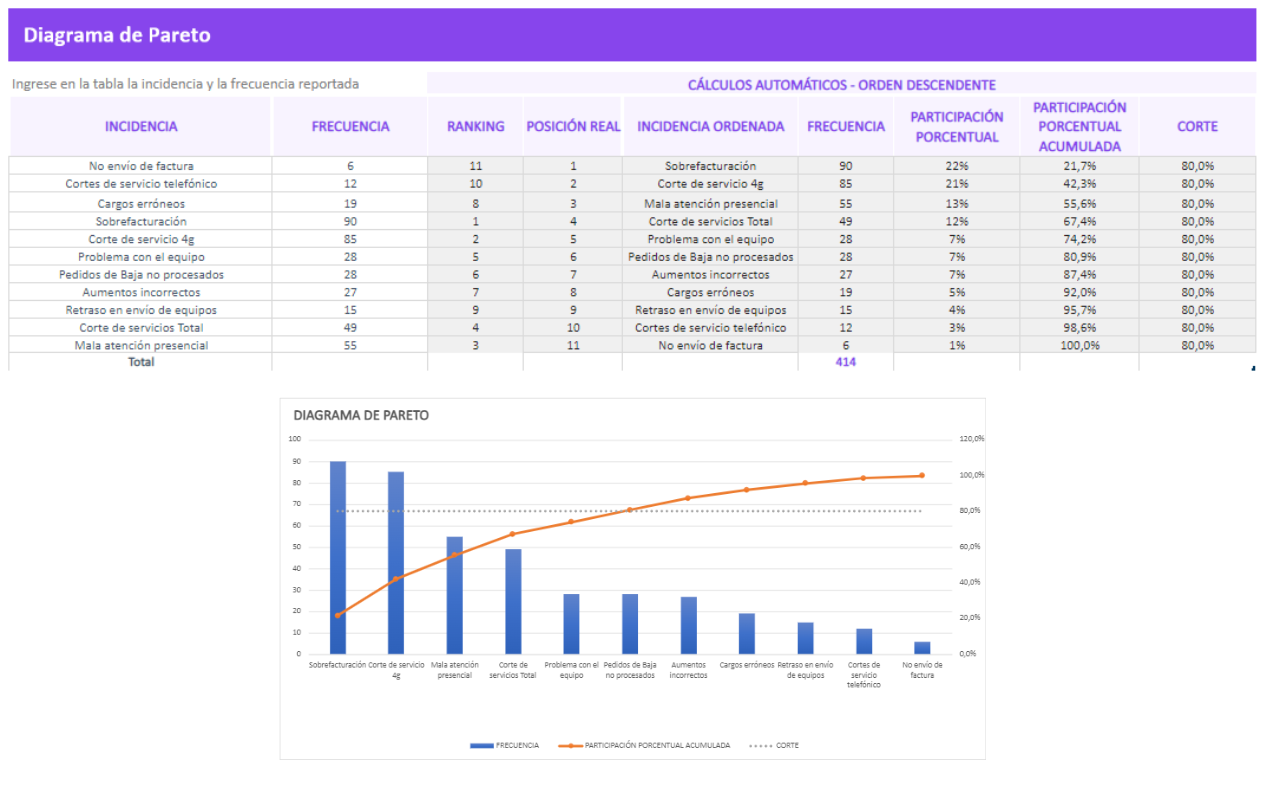The image size is (1280, 800).
Task: Click the Total row label
Action: [x=141, y=362]
